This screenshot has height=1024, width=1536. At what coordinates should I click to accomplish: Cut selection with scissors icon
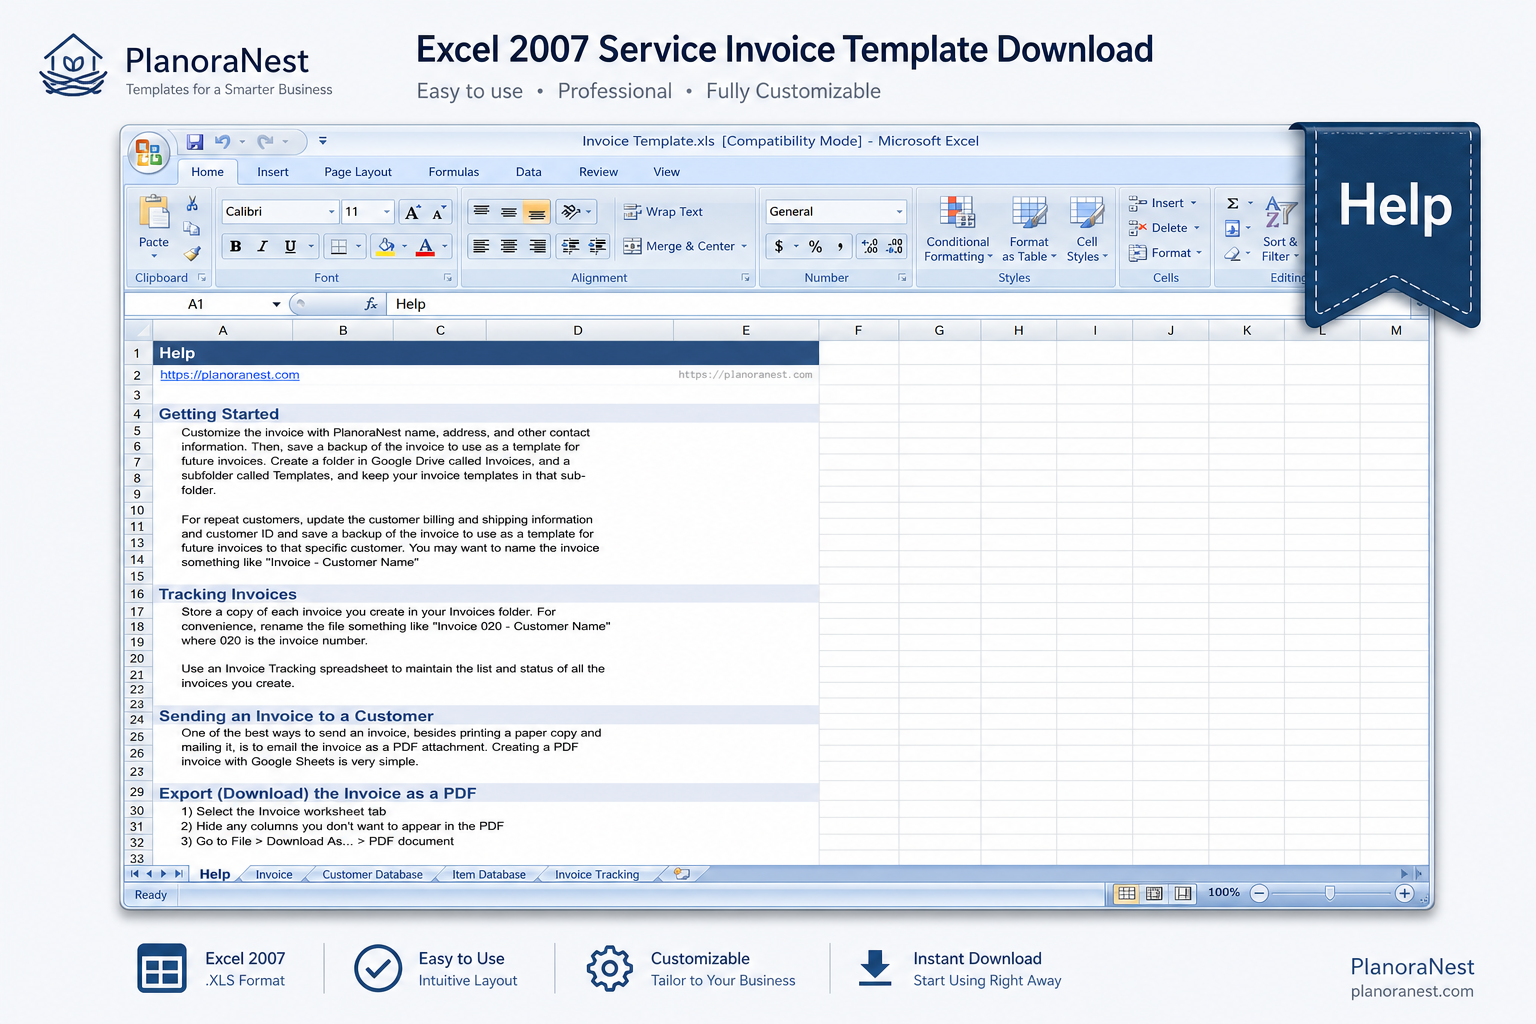click(192, 204)
